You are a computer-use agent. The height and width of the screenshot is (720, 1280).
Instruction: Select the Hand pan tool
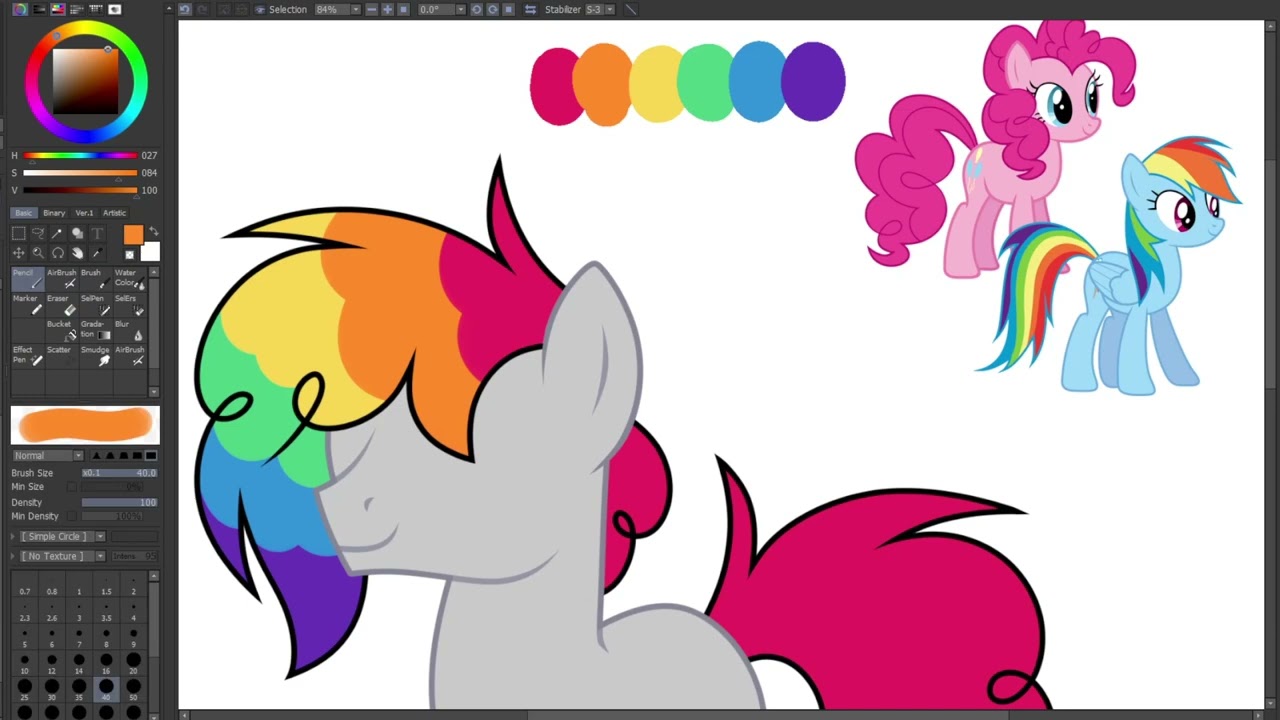pos(77,253)
